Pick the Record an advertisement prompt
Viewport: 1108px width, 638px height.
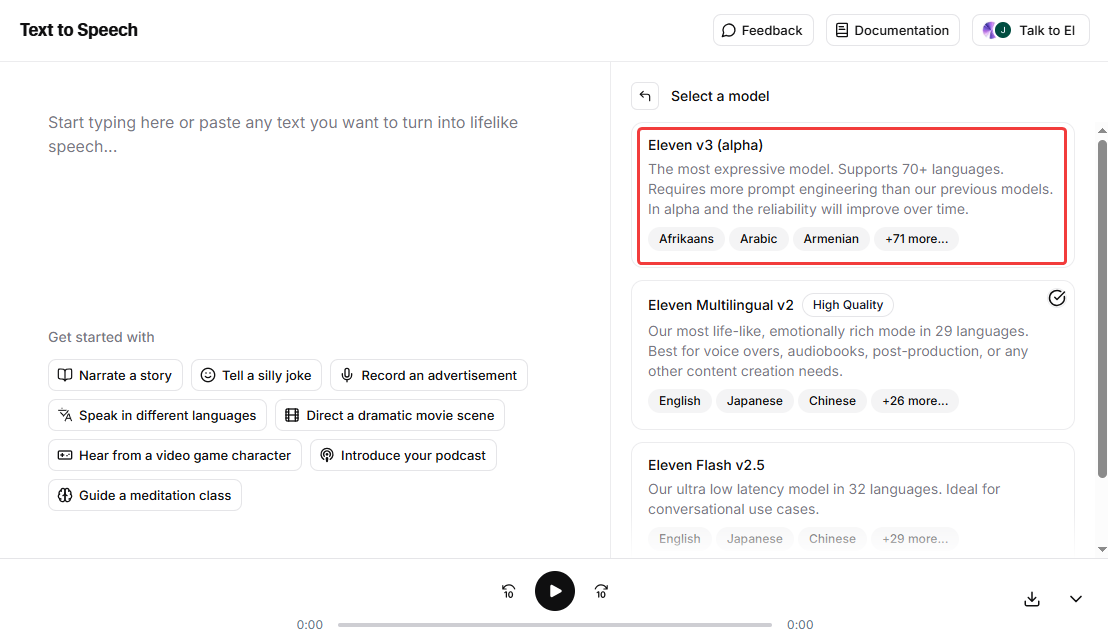[x=428, y=375]
